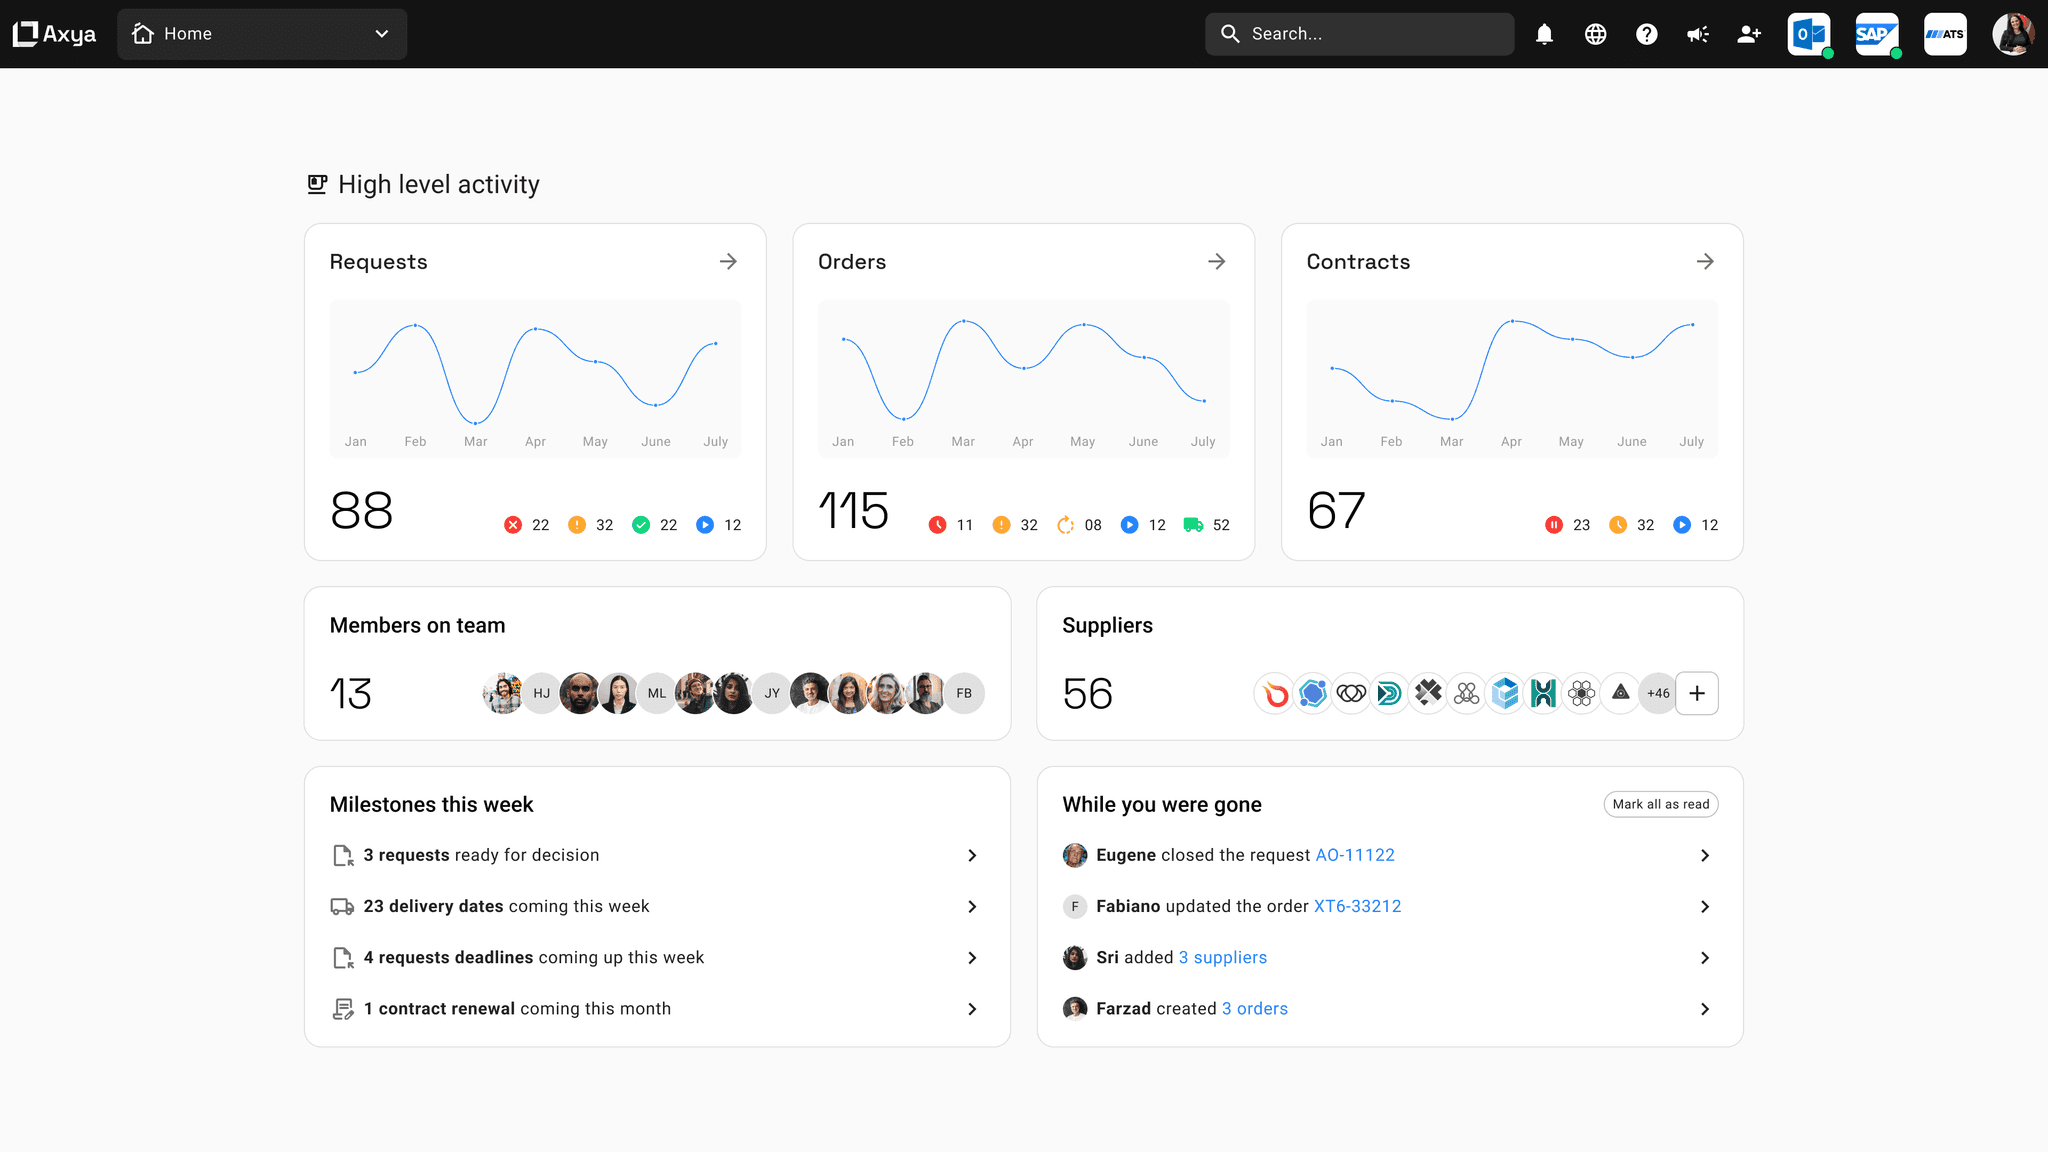Open the announcements megaphone icon
The height and width of the screenshot is (1152, 2048).
click(x=1697, y=34)
